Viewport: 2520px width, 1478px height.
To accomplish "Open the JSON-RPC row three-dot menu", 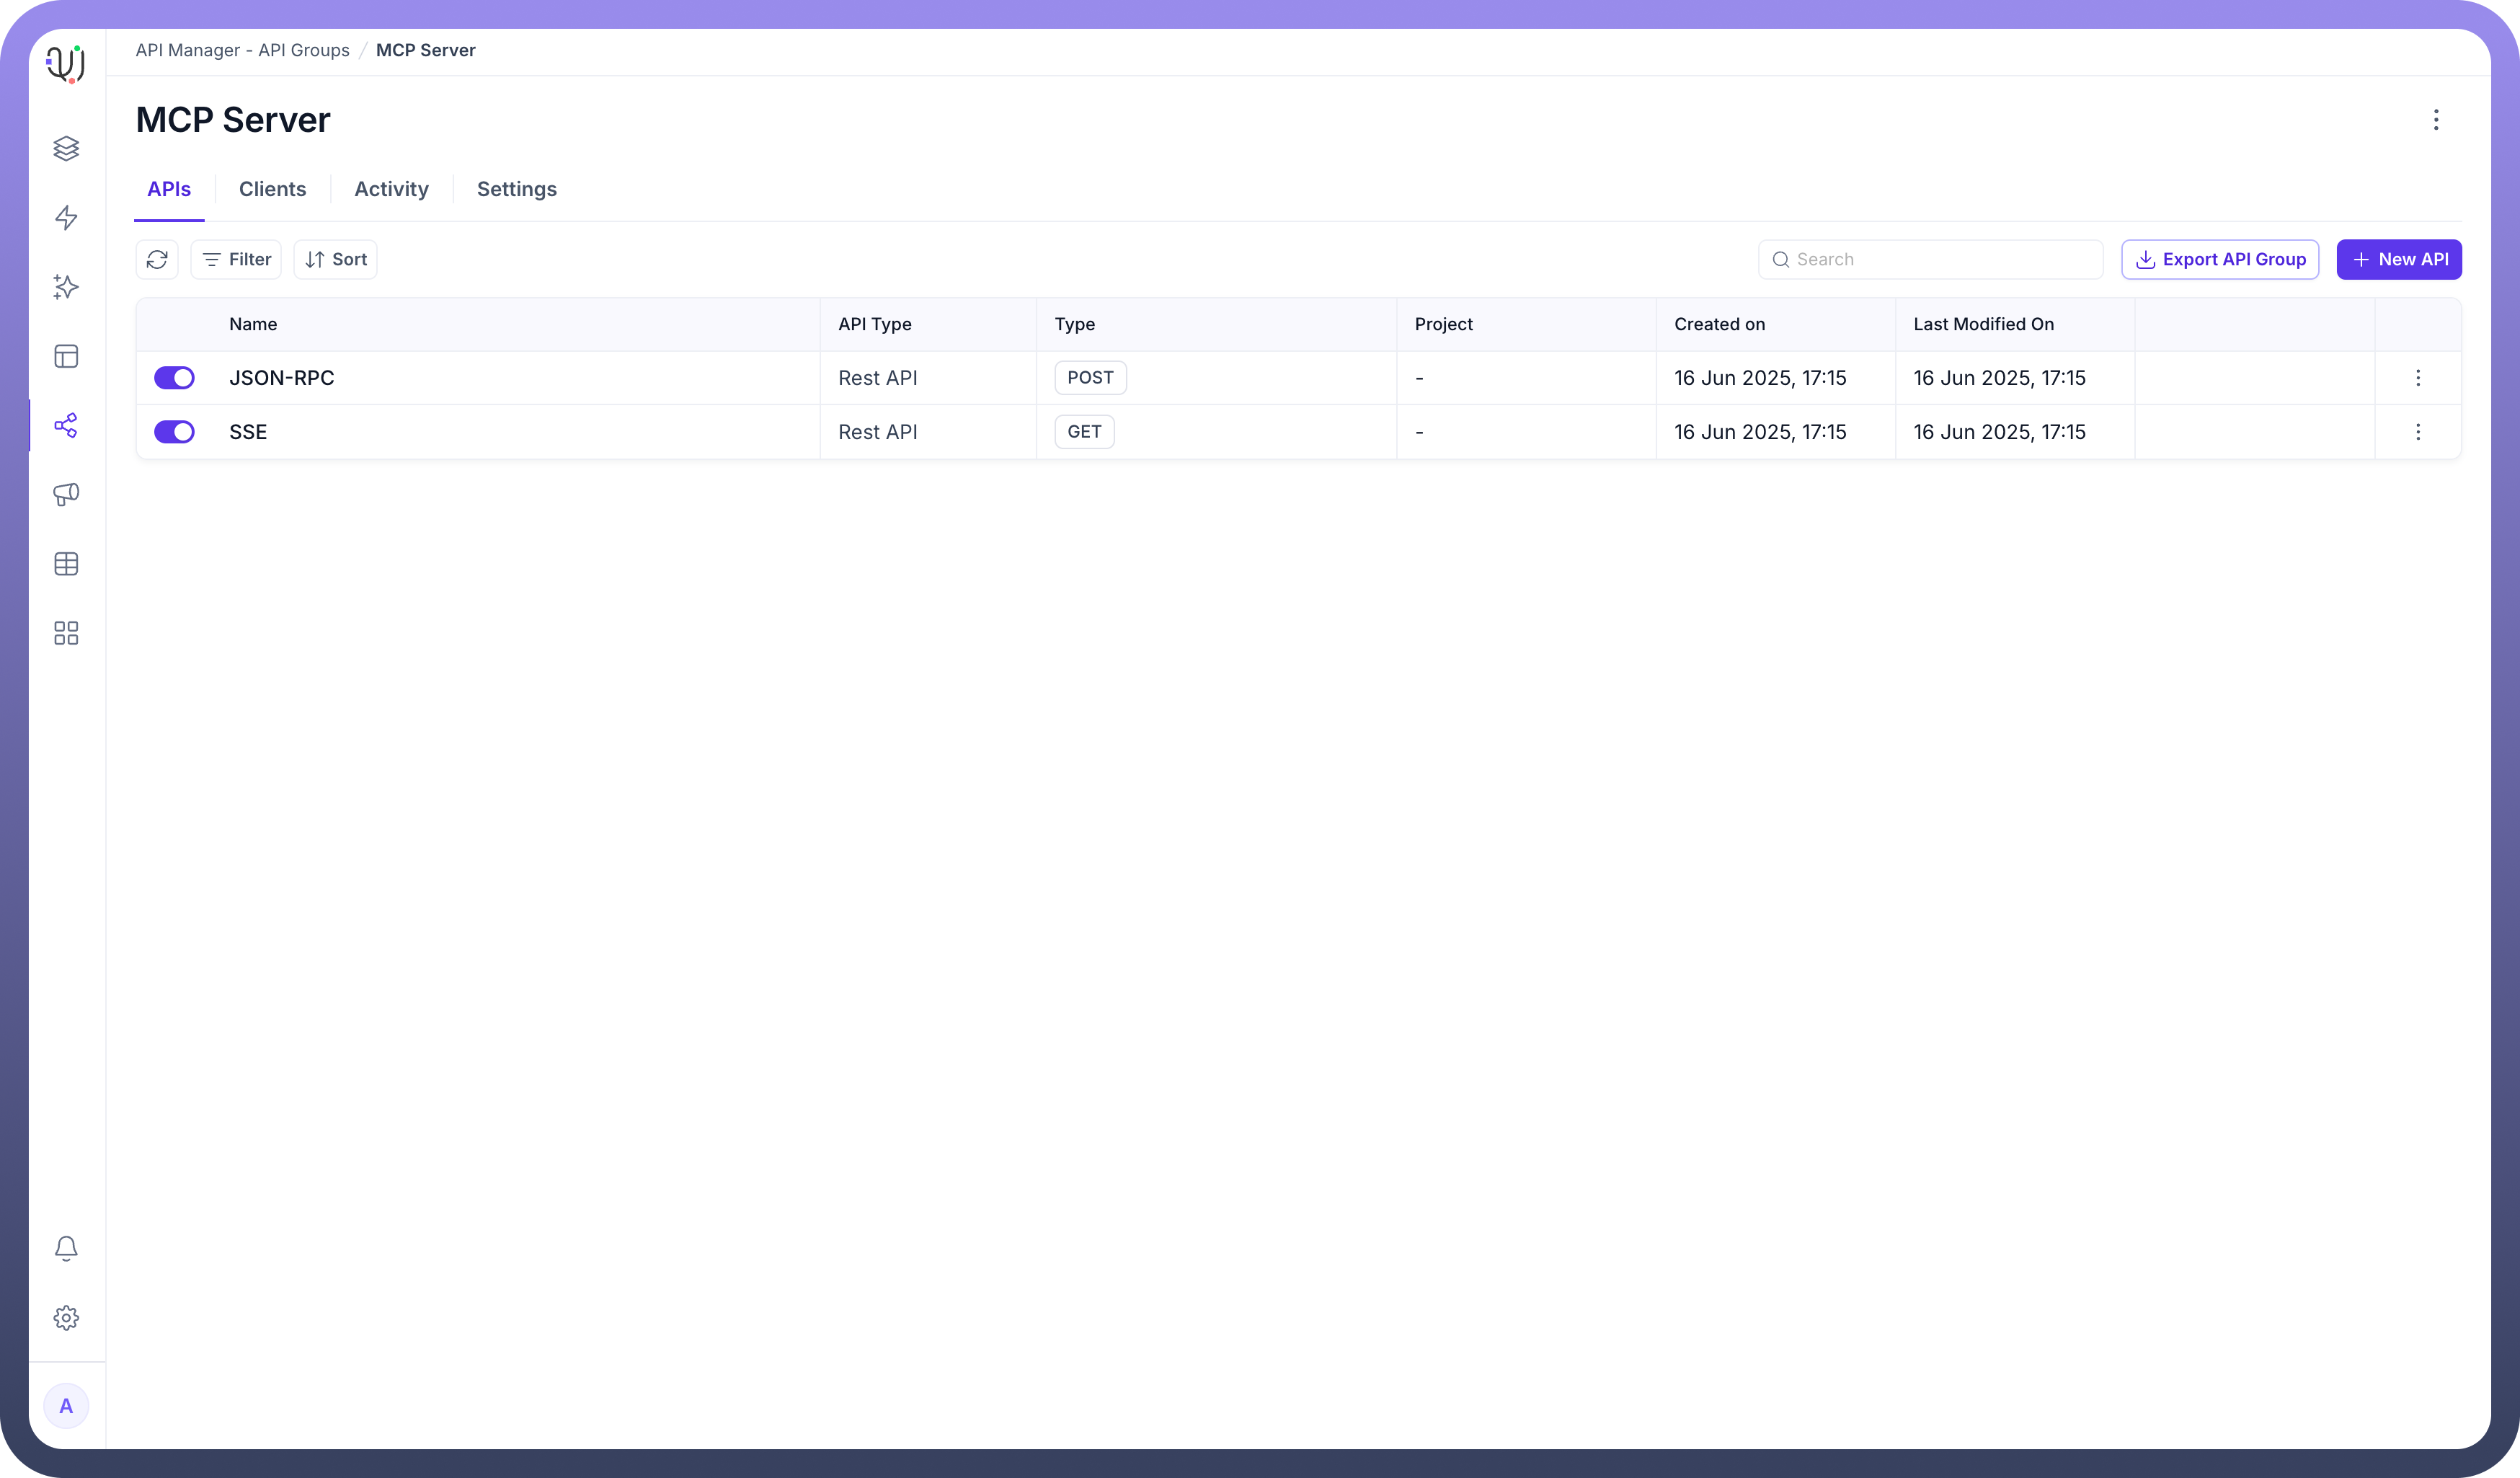I will pyautogui.click(x=2418, y=378).
